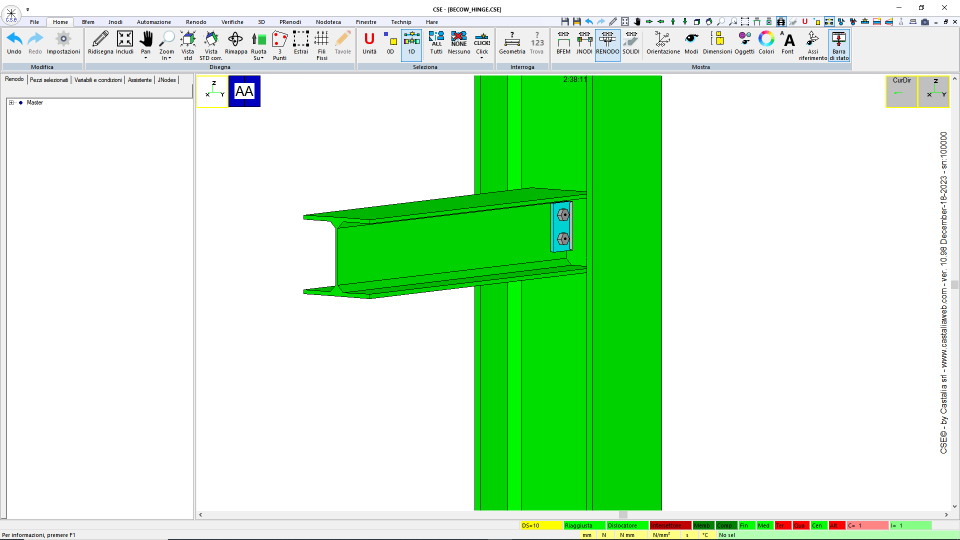This screenshot has width=960, height=540.
Task: Click the yellow DS=10 status cell
Action: point(541,525)
